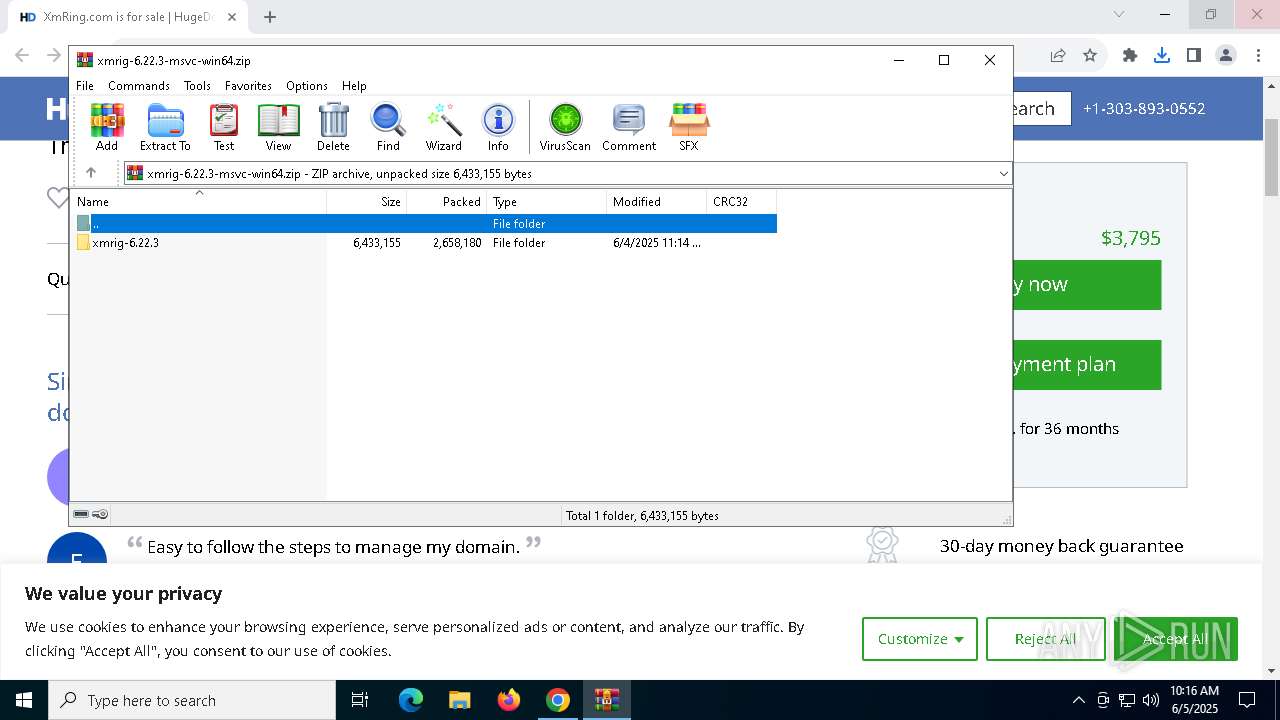Open File Explorer from taskbar

(459, 700)
